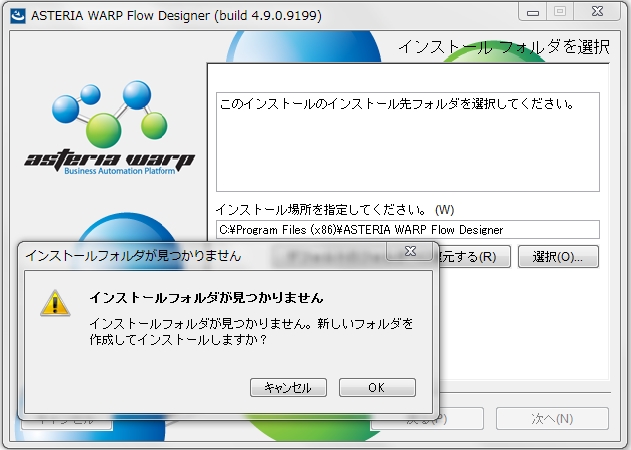The height and width of the screenshot is (450, 631).
Task: Click the インストール フォルダを選択 heading
Action: (x=503, y=47)
